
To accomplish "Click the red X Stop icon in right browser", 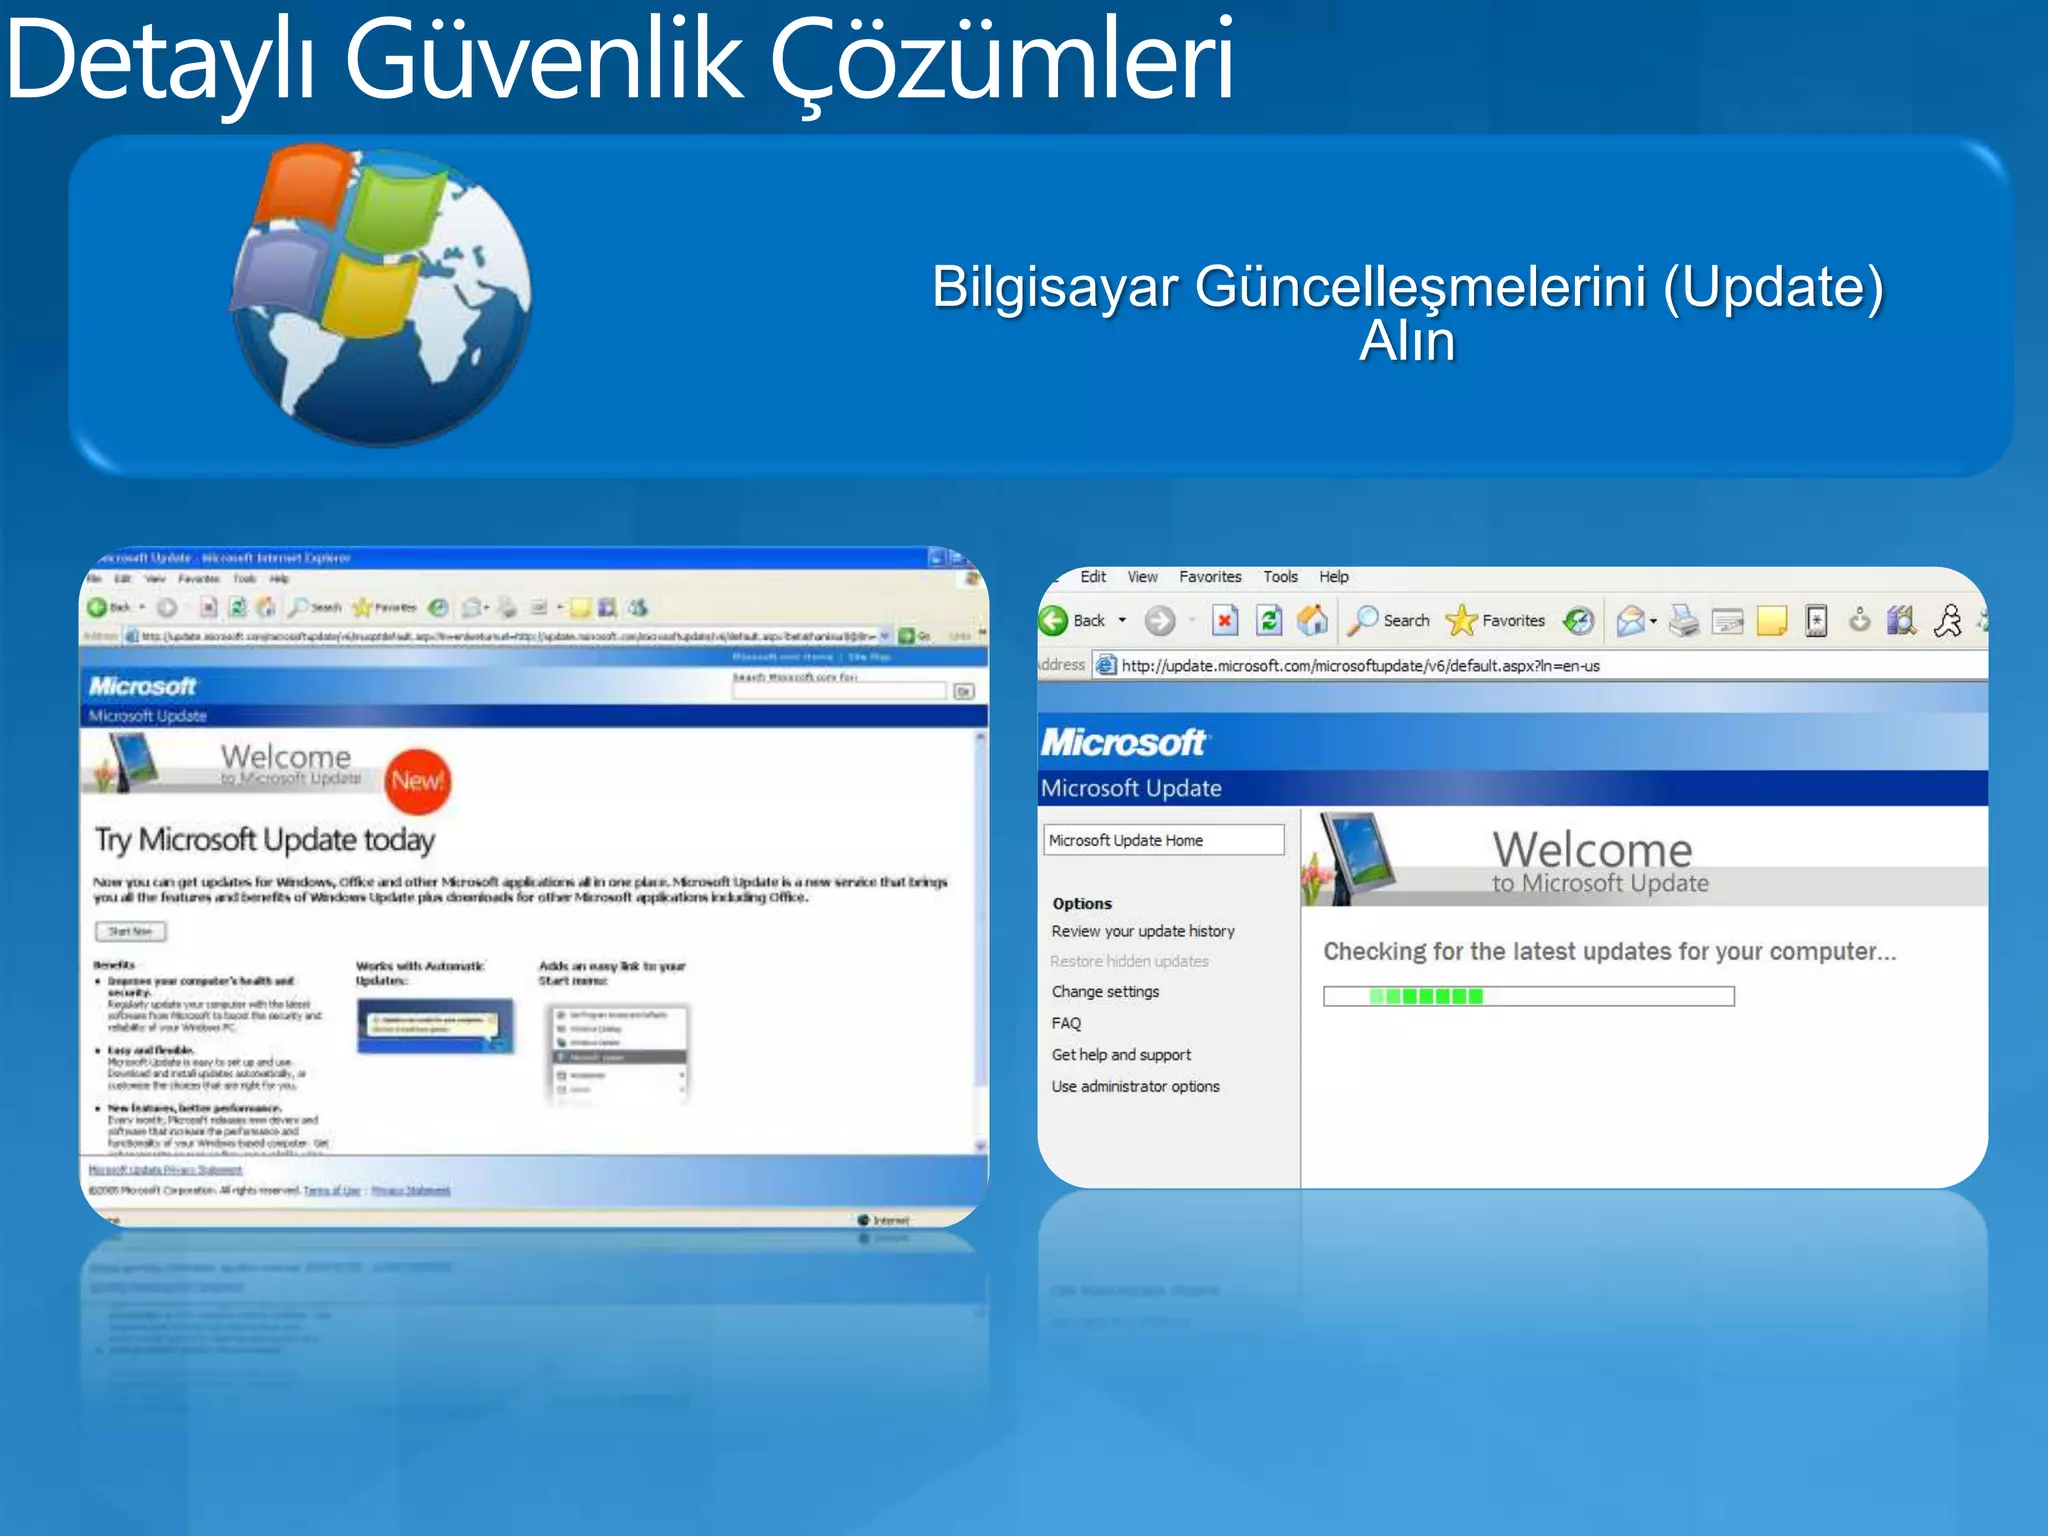I will 1225,621.
